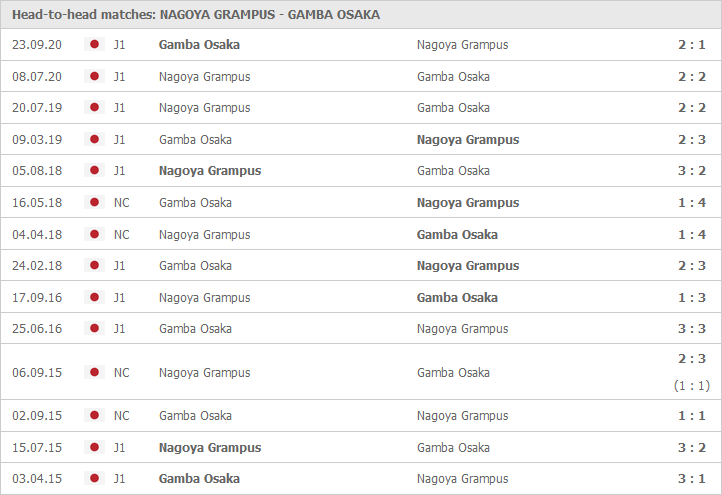Click the Japan flag in the 09.03.19 row

point(94,139)
